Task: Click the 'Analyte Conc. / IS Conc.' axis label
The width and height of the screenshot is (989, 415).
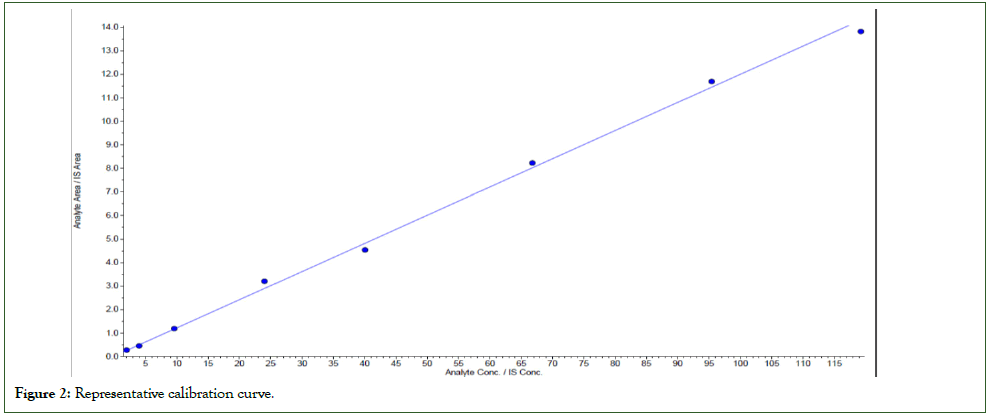Action: tap(494, 373)
